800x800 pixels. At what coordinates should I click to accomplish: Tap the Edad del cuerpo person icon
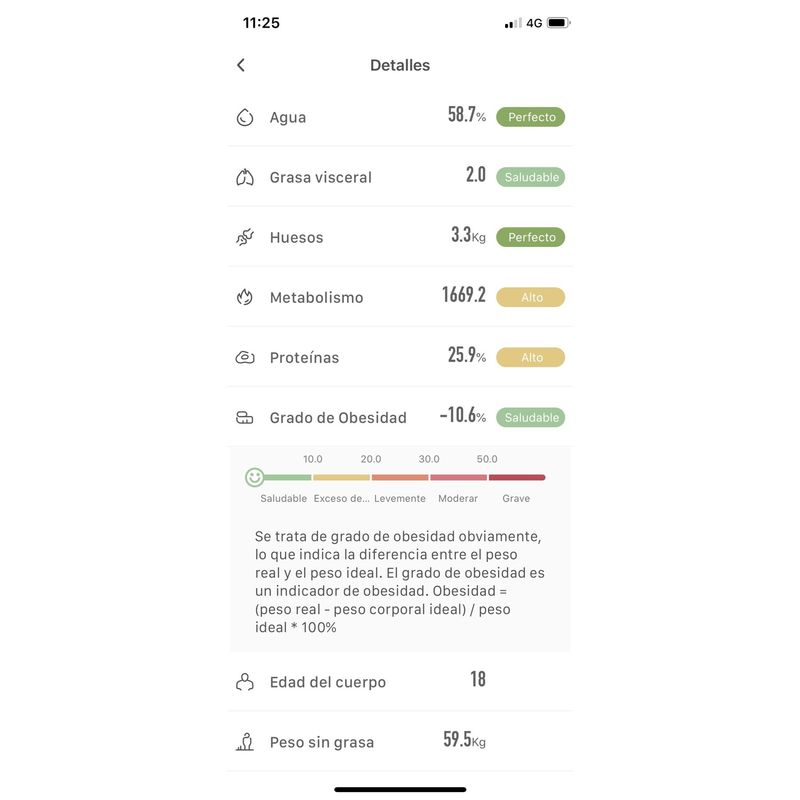point(245,682)
